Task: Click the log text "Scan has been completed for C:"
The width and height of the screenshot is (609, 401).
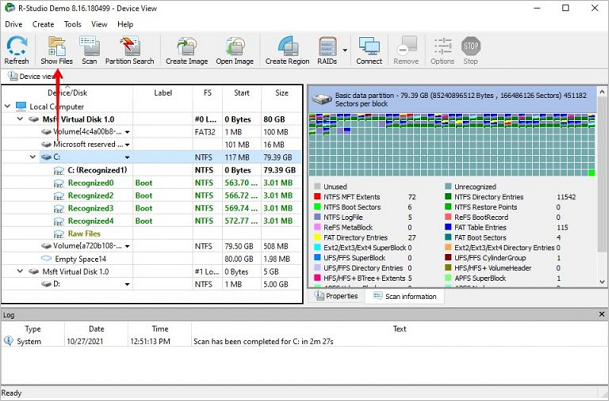Action: tap(245, 342)
